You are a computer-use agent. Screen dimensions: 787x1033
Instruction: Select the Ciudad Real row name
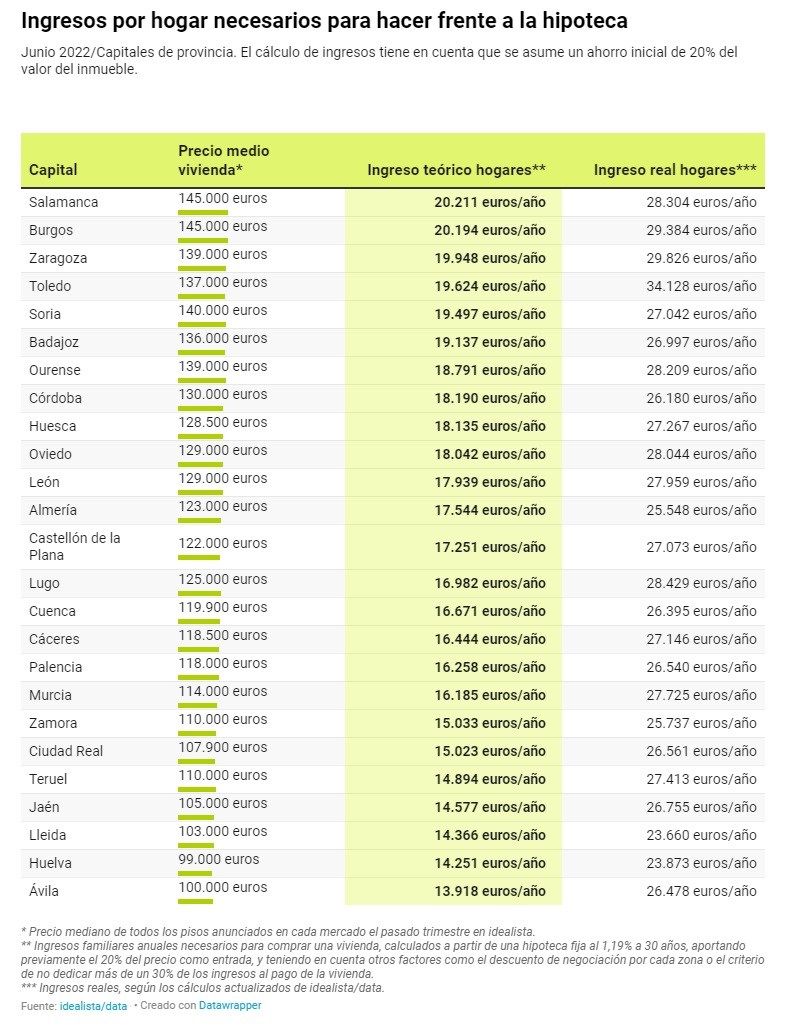(66, 751)
